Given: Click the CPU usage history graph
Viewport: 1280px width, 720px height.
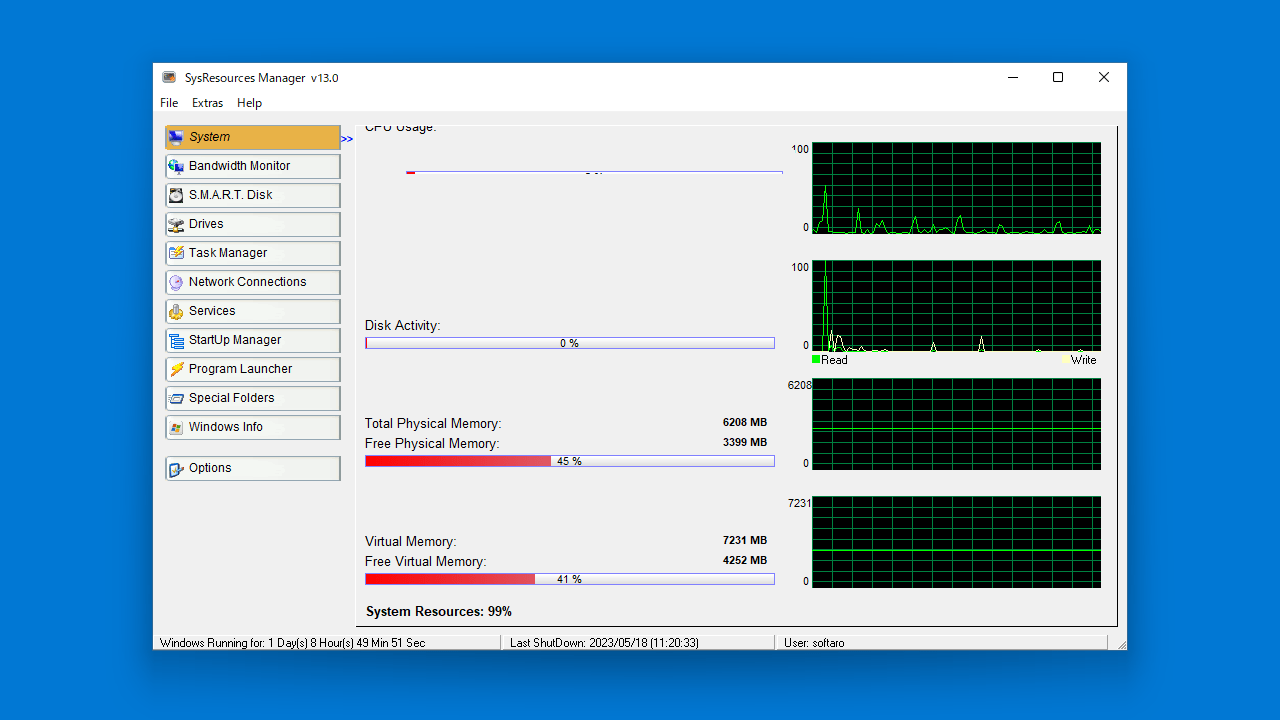Looking at the screenshot, I should 956,188.
